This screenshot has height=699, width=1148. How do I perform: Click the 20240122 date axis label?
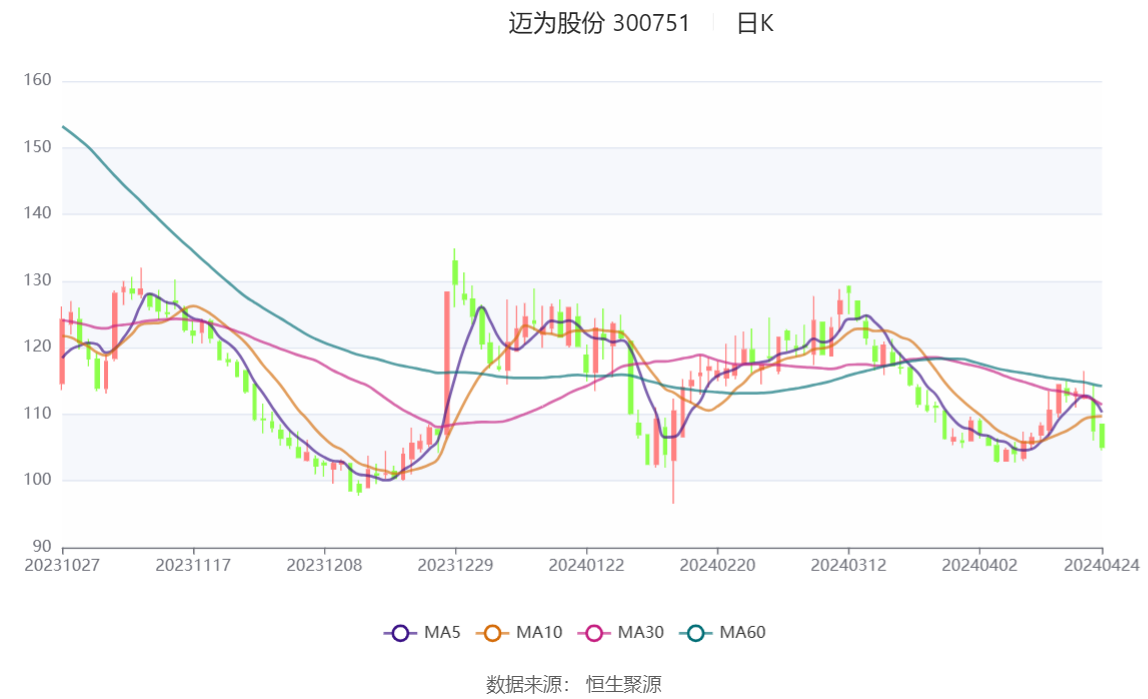click(586, 566)
